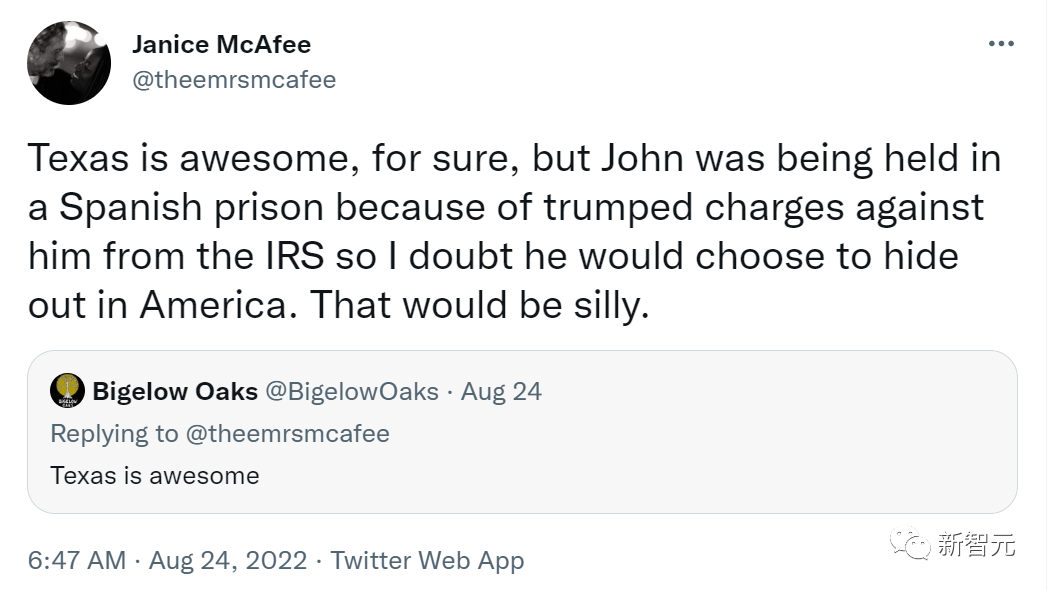Open the Bigelow Oaks name in quoted tweet
Image resolution: width=1049 pixels, height=590 pixels.
(x=175, y=391)
